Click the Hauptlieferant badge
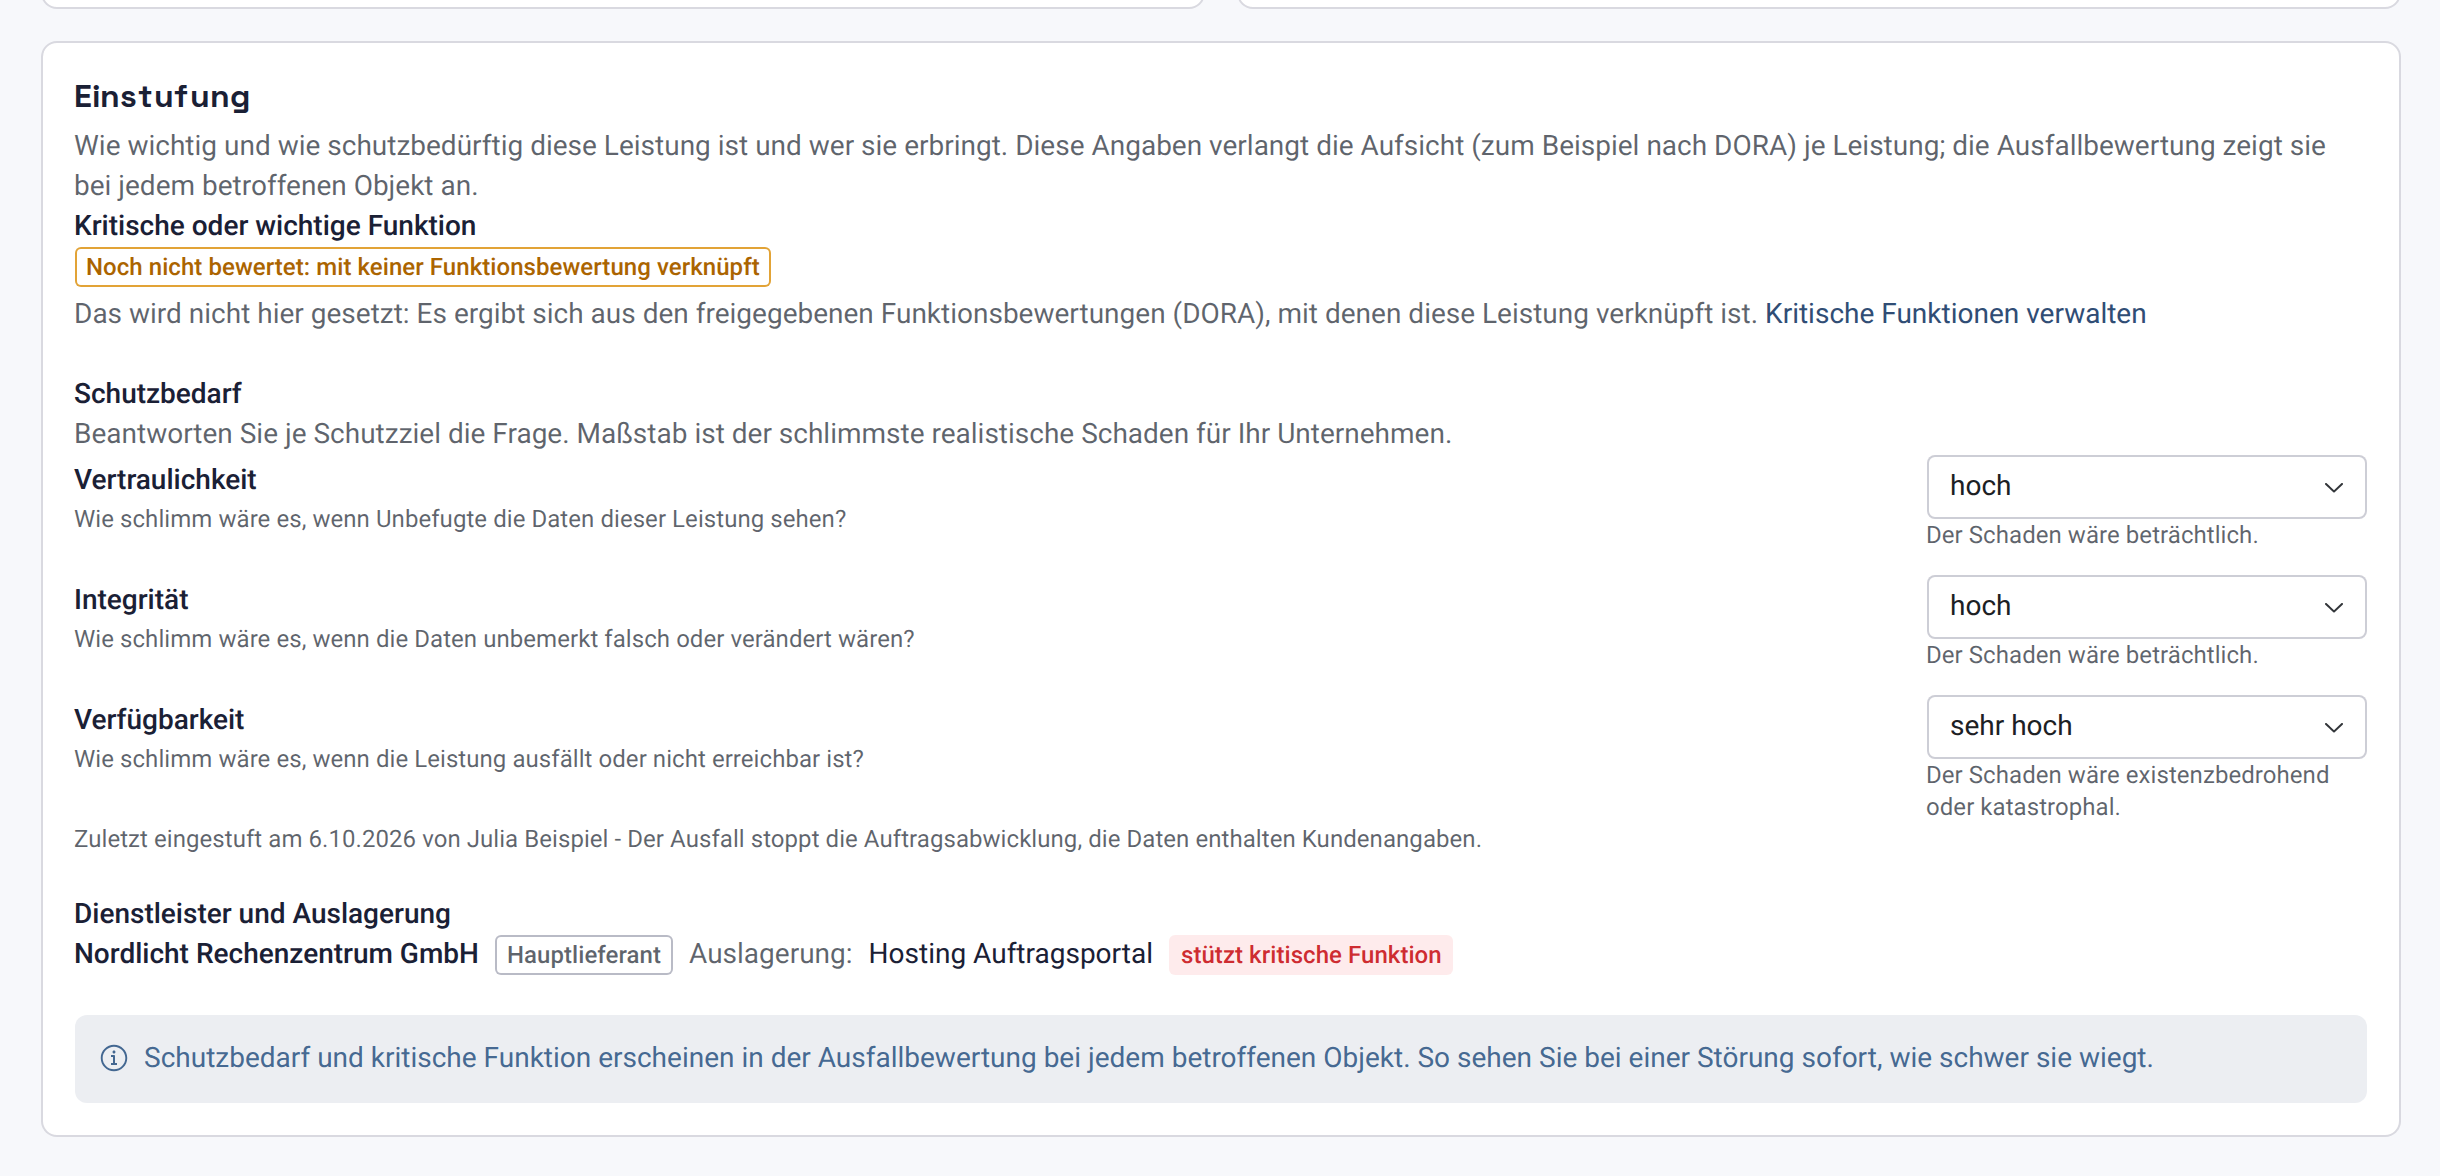Image resolution: width=2440 pixels, height=1176 pixels. [x=584, y=955]
